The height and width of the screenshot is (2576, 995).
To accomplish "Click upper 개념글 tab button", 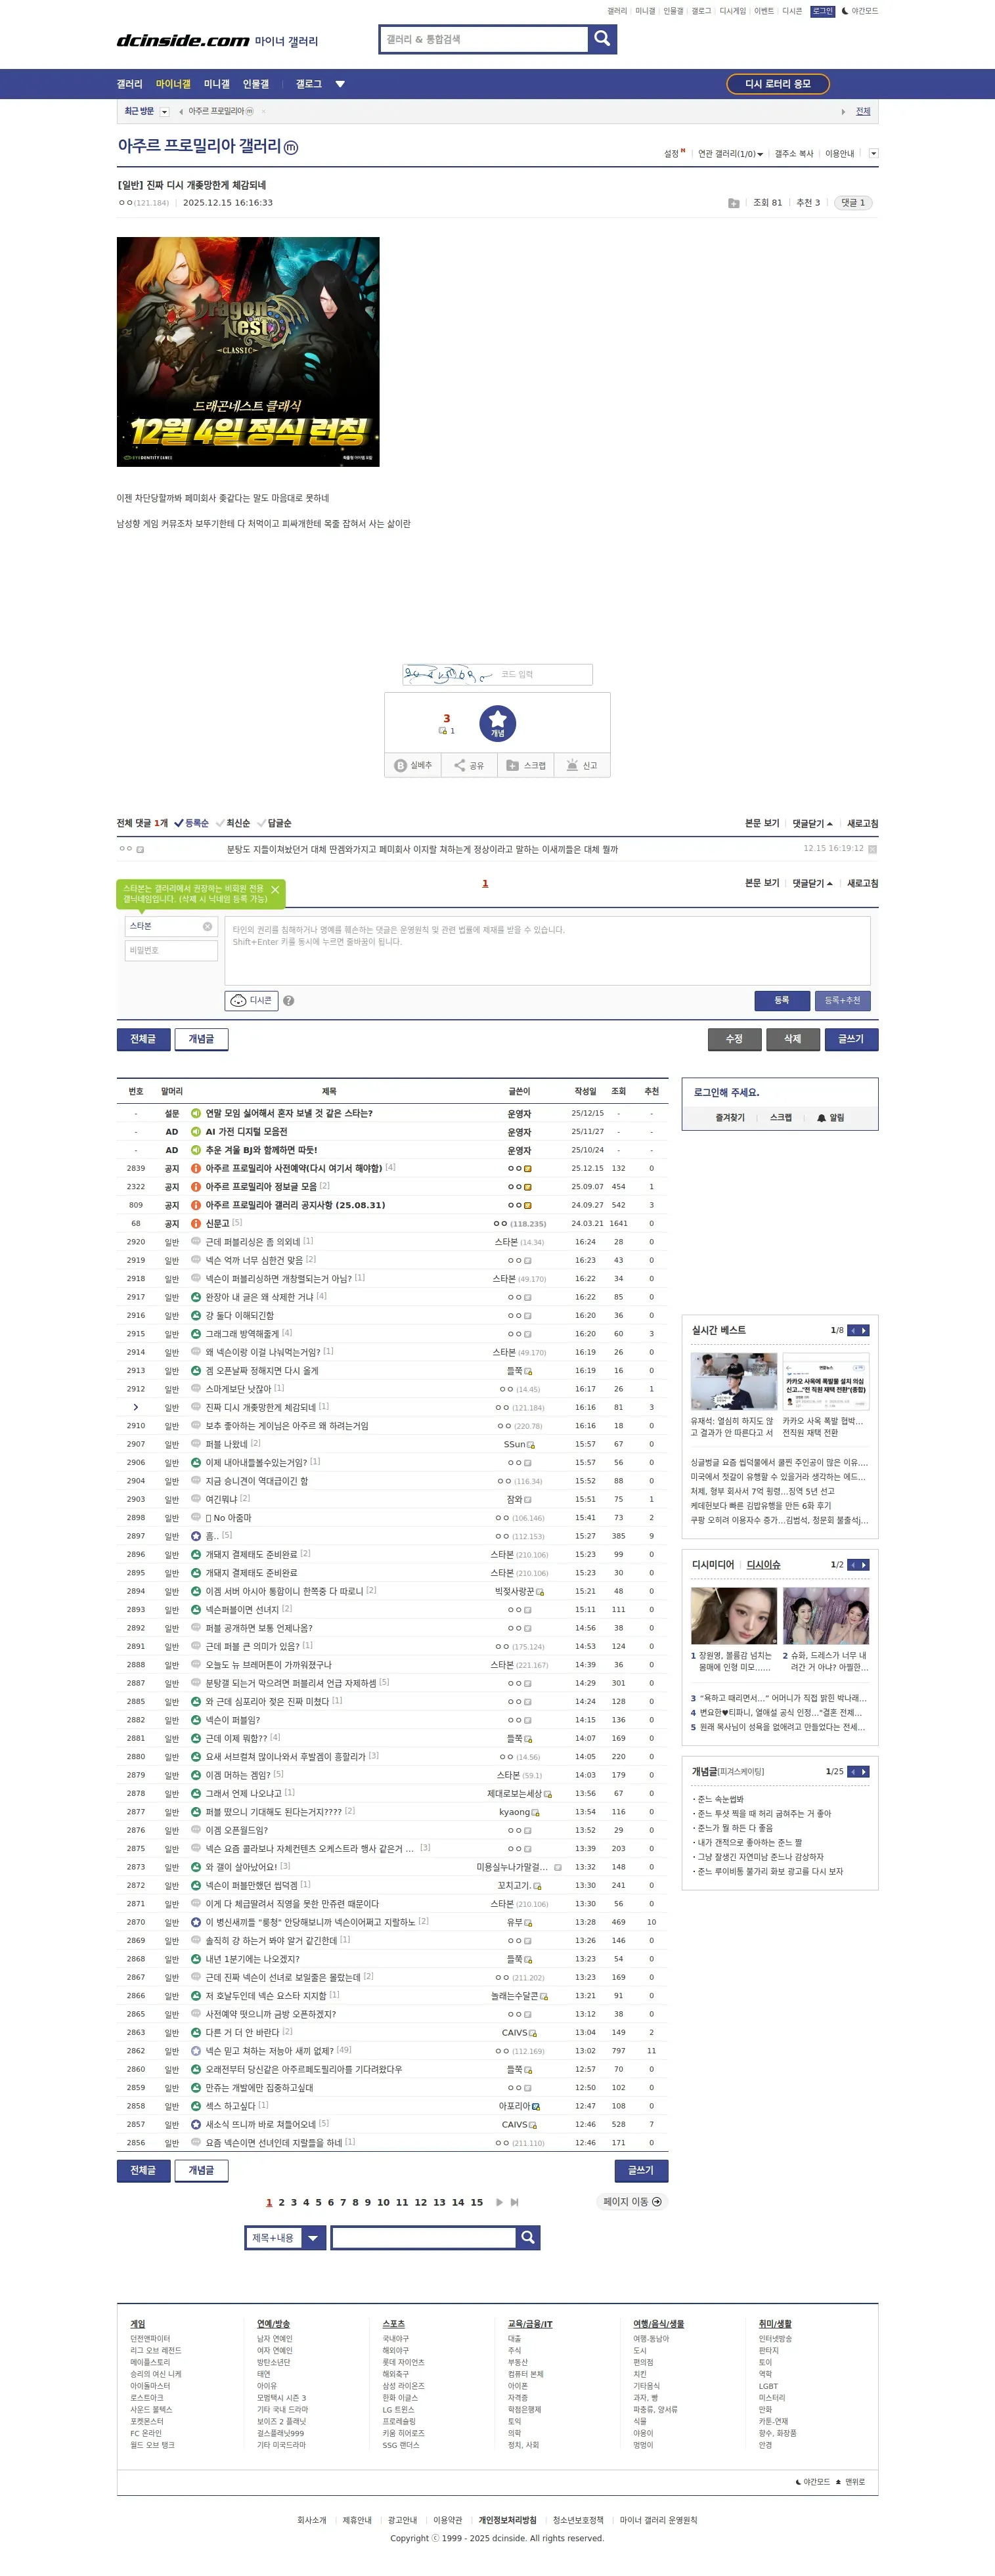I will tap(201, 1039).
